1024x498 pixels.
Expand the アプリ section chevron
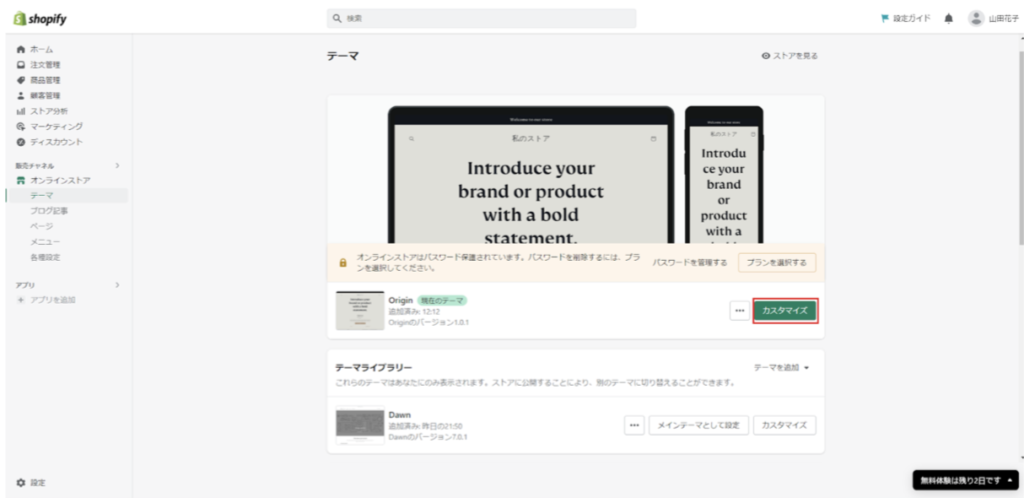pyautogui.click(x=117, y=285)
